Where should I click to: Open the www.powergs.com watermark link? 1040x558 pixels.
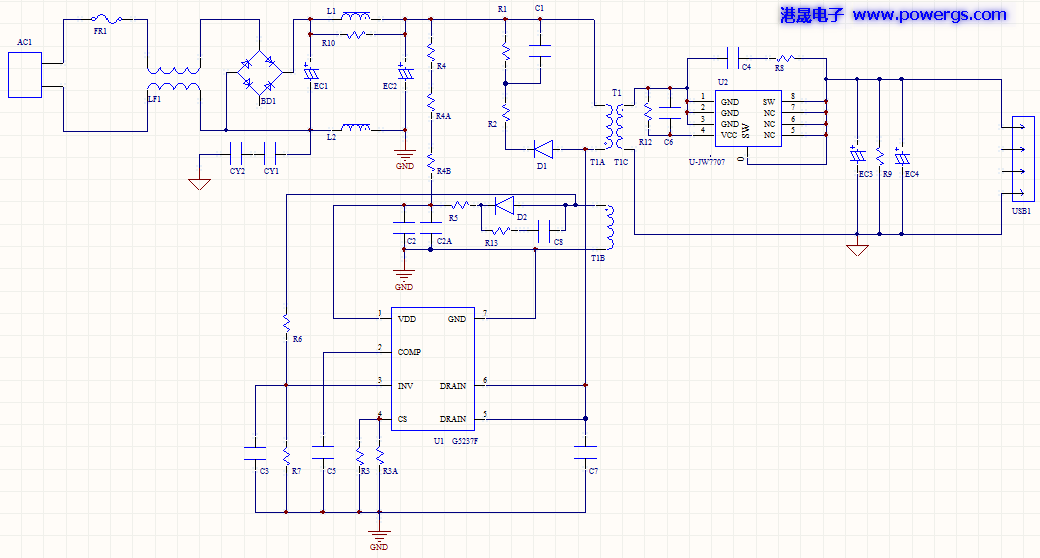(929, 15)
